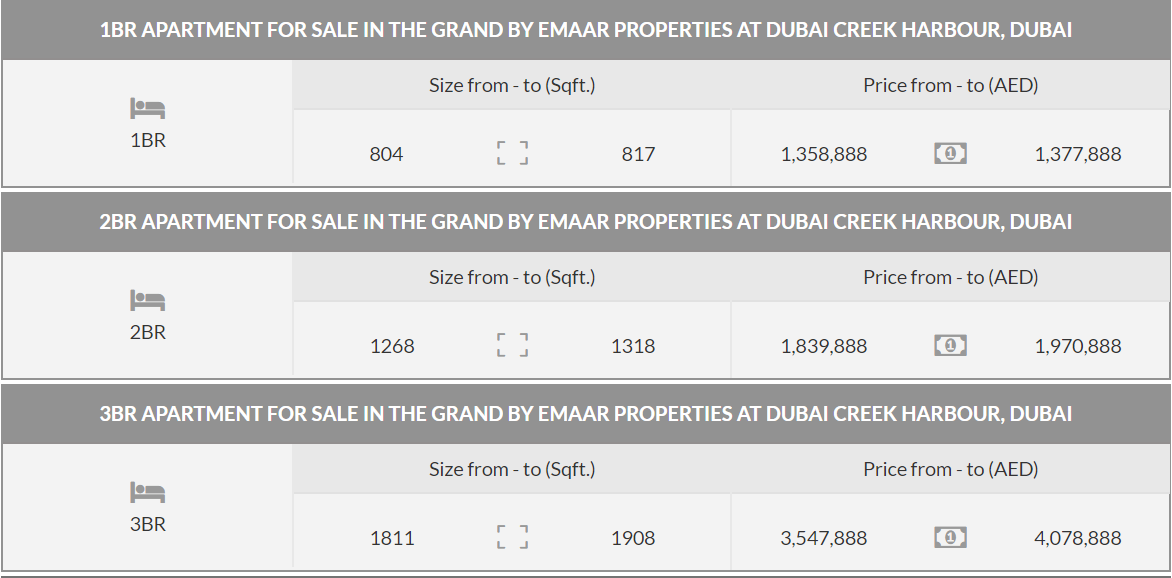The width and height of the screenshot is (1172, 578).
Task: Select the 3BR apartment heading bar
Action: [x=585, y=414]
